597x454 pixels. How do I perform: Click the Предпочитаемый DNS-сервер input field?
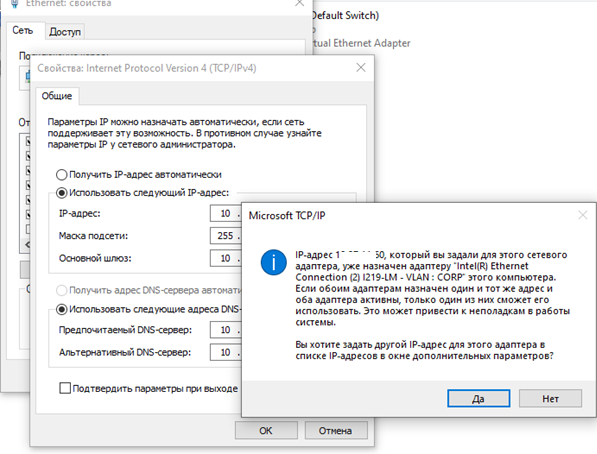tap(226, 330)
